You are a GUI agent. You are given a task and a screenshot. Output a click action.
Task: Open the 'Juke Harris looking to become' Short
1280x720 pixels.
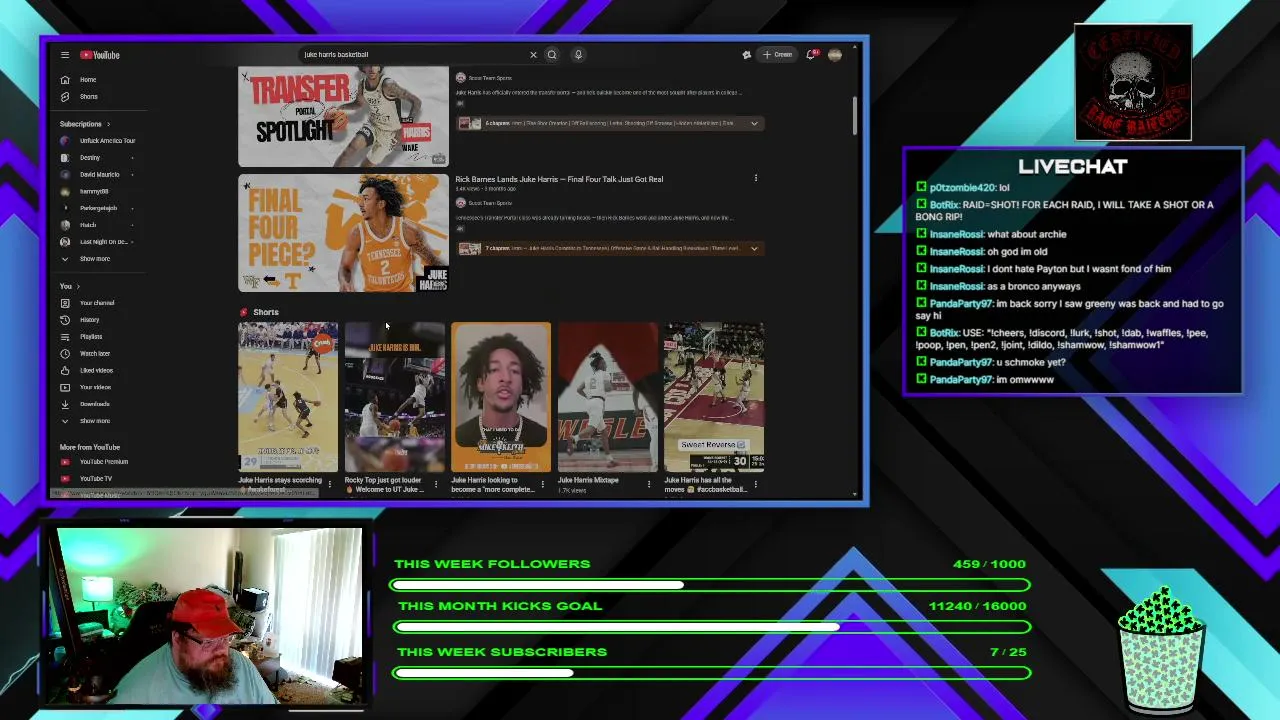click(x=501, y=397)
